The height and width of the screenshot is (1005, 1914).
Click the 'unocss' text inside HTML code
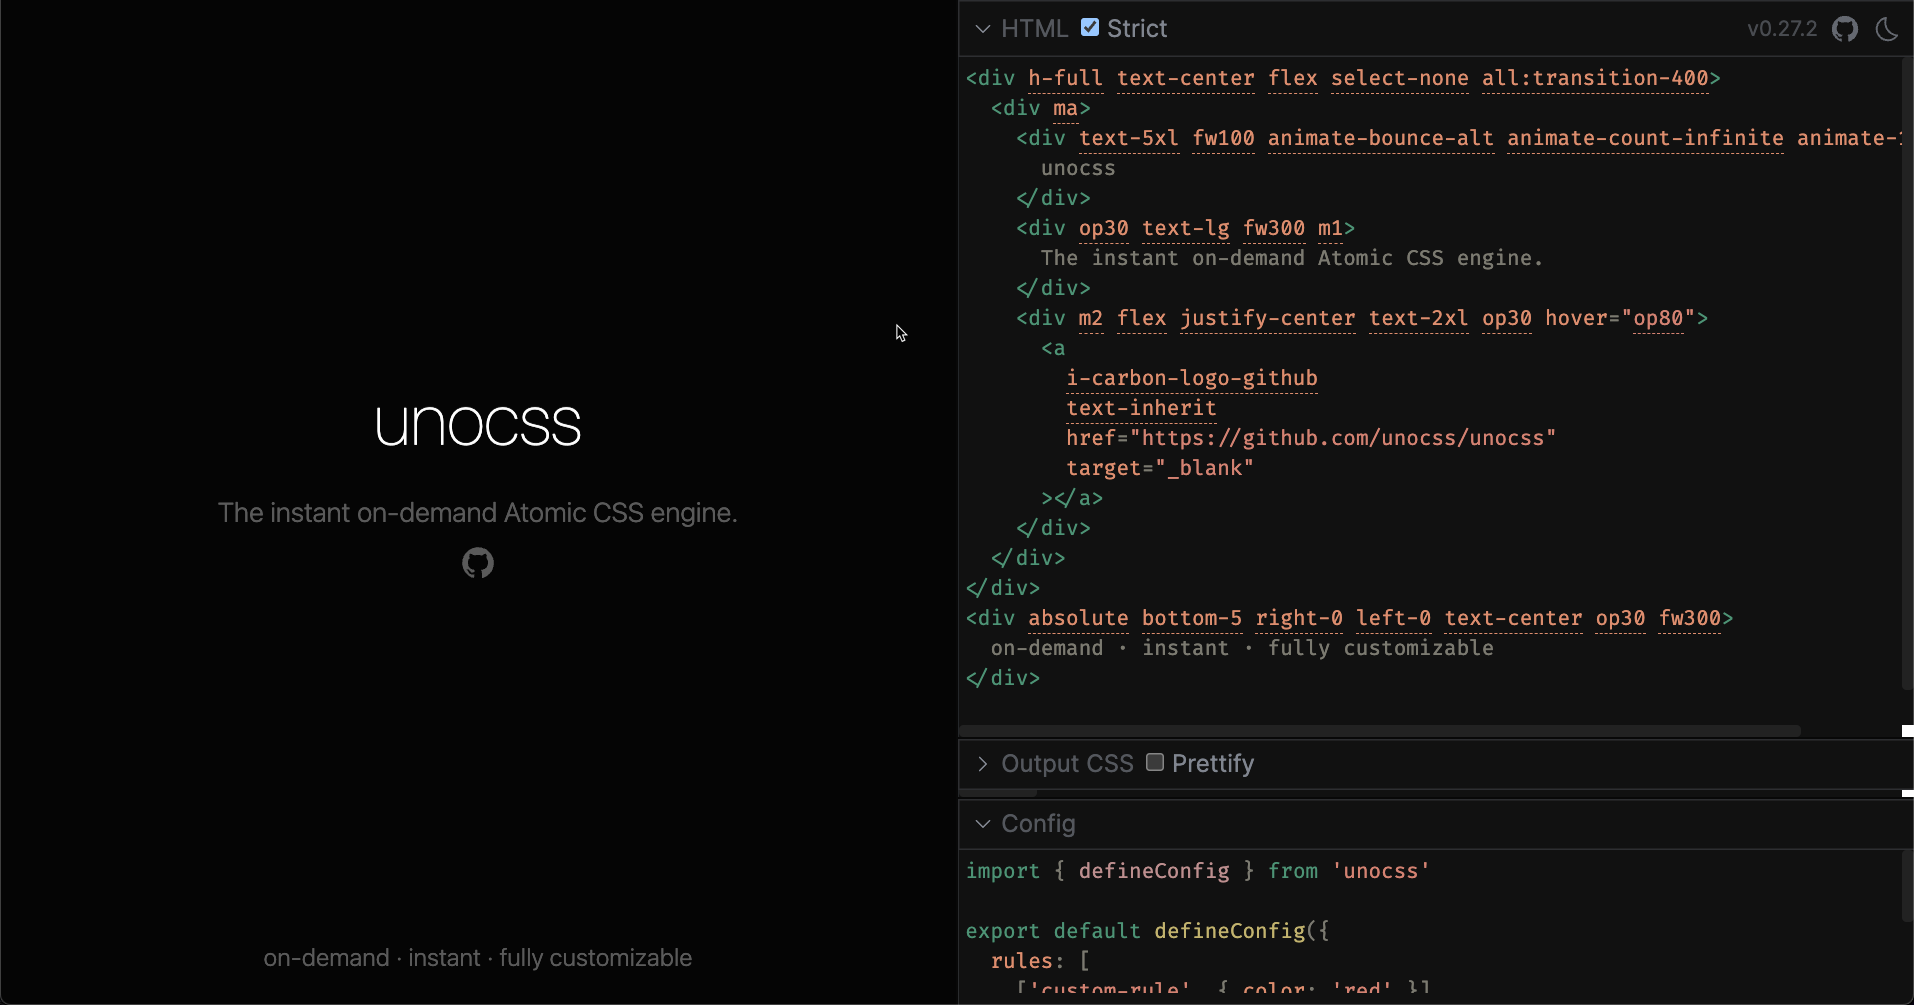(1078, 168)
